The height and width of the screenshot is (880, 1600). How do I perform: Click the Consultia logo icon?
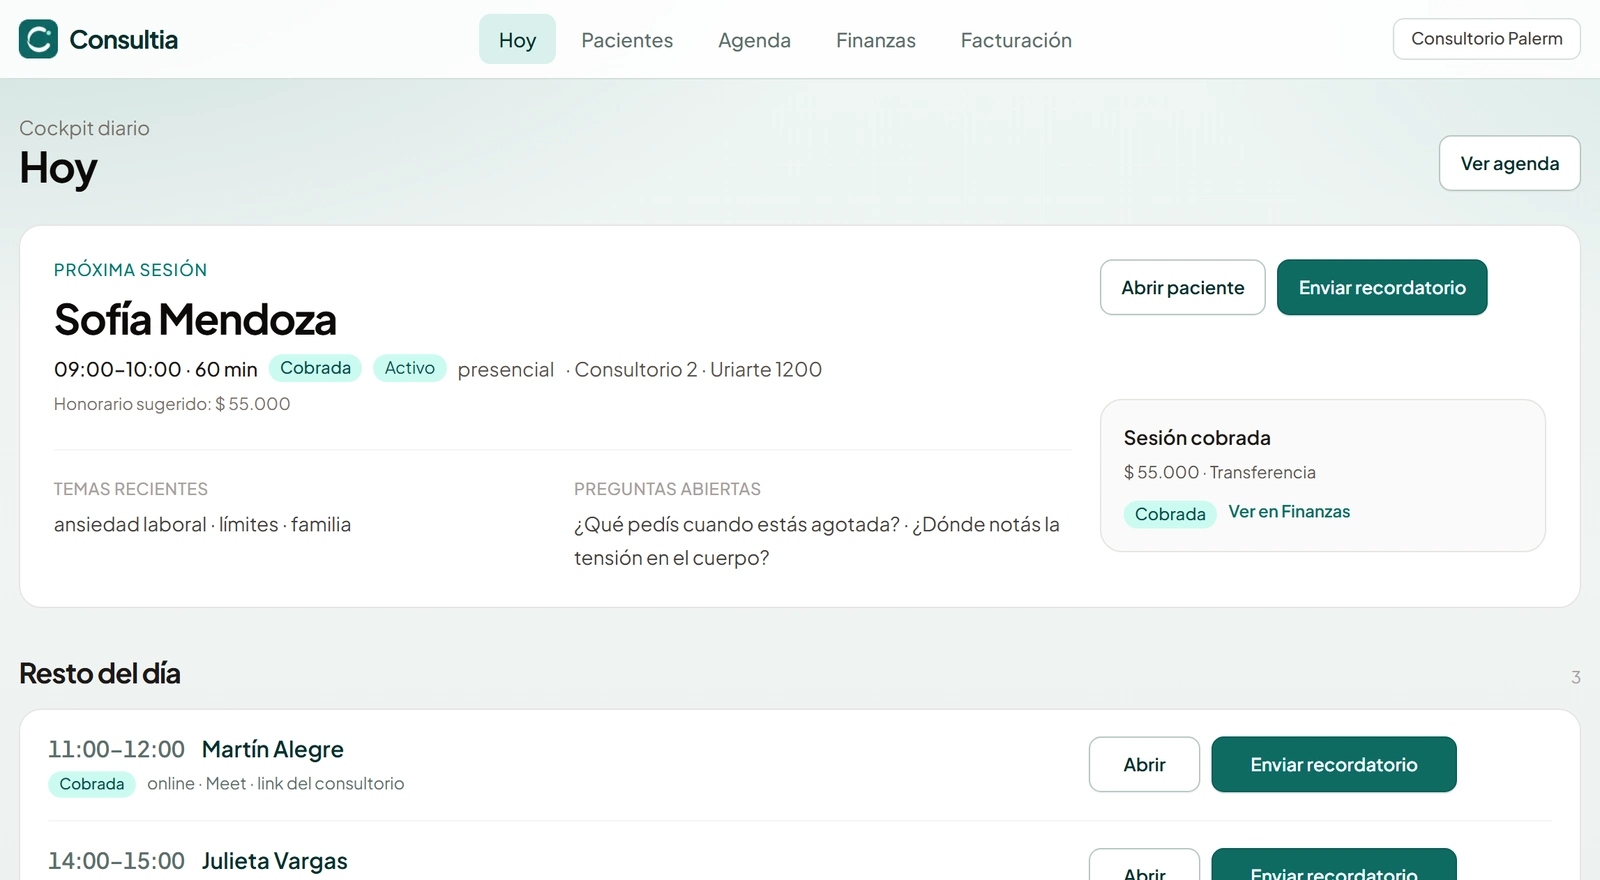pos(38,39)
